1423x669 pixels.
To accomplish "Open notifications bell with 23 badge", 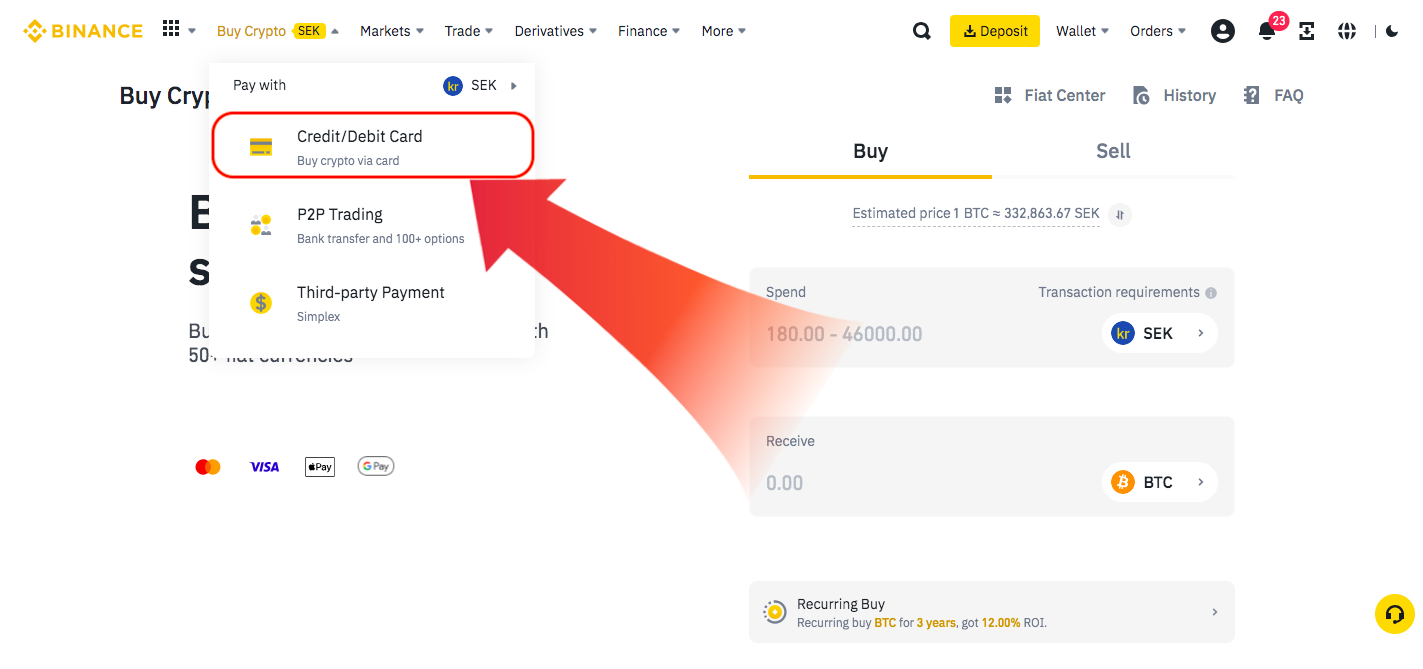I will click(x=1267, y=30).
